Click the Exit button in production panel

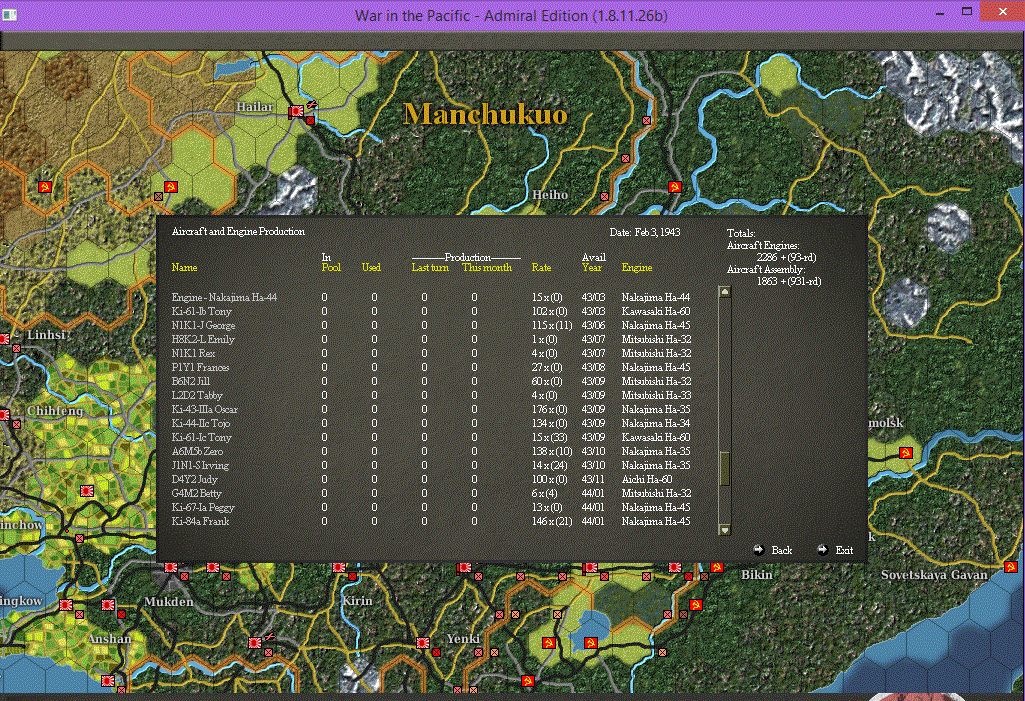pos(844,551)
